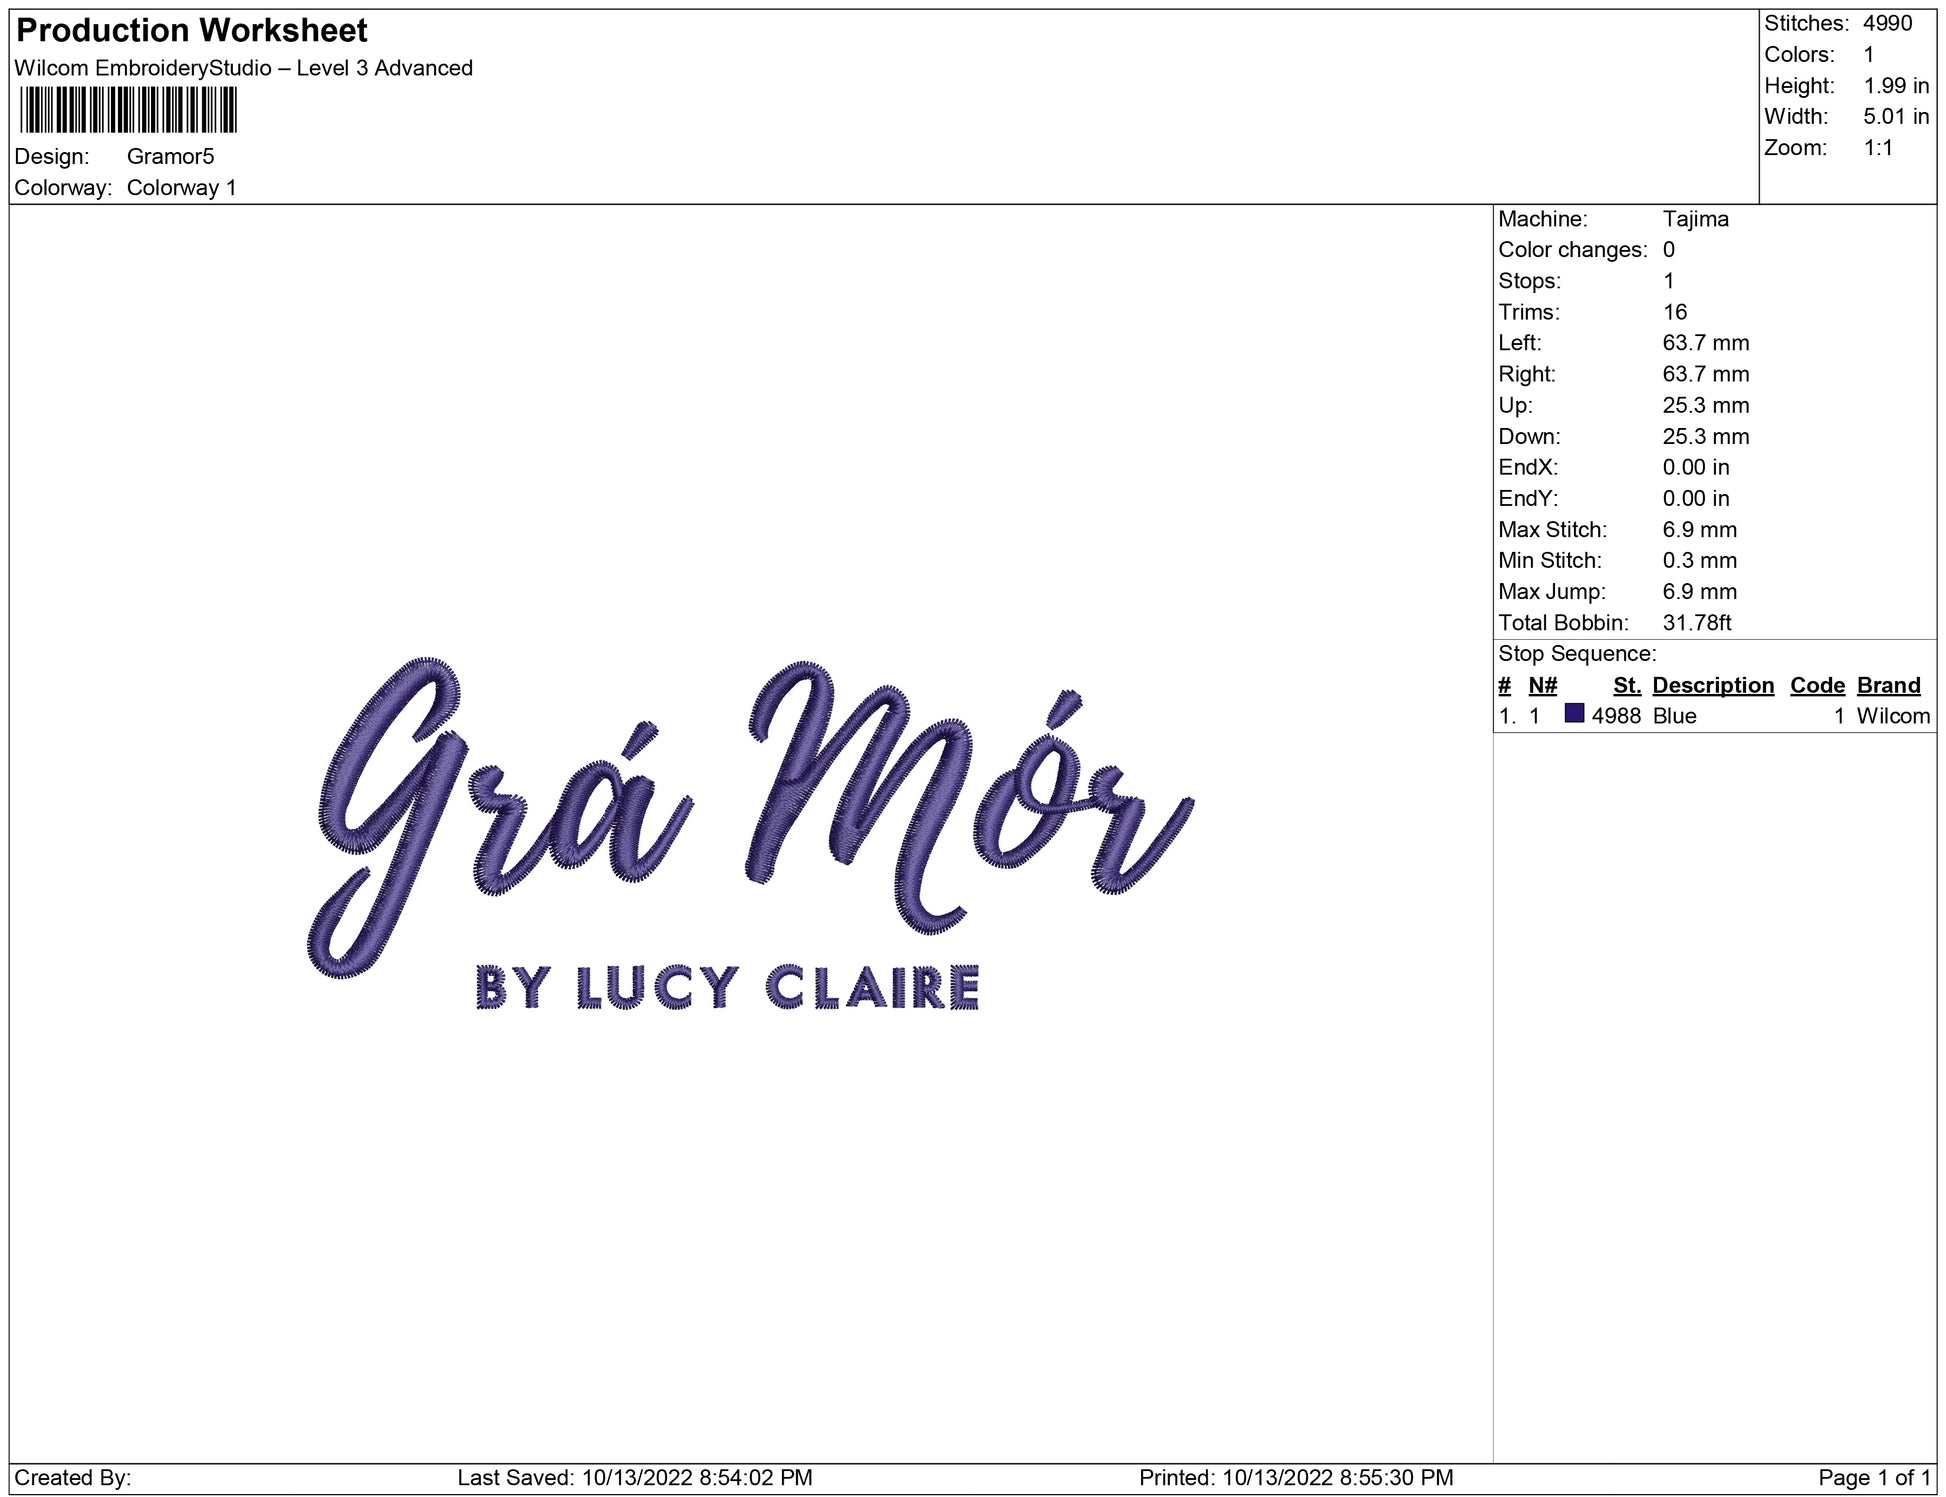
Task: Click the Colorway 1 value
Action: [x=181, y=188]
